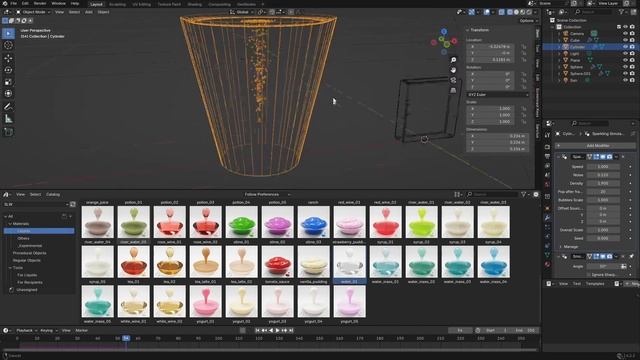Hide the Cube object in outliner

tap(625, 40)
